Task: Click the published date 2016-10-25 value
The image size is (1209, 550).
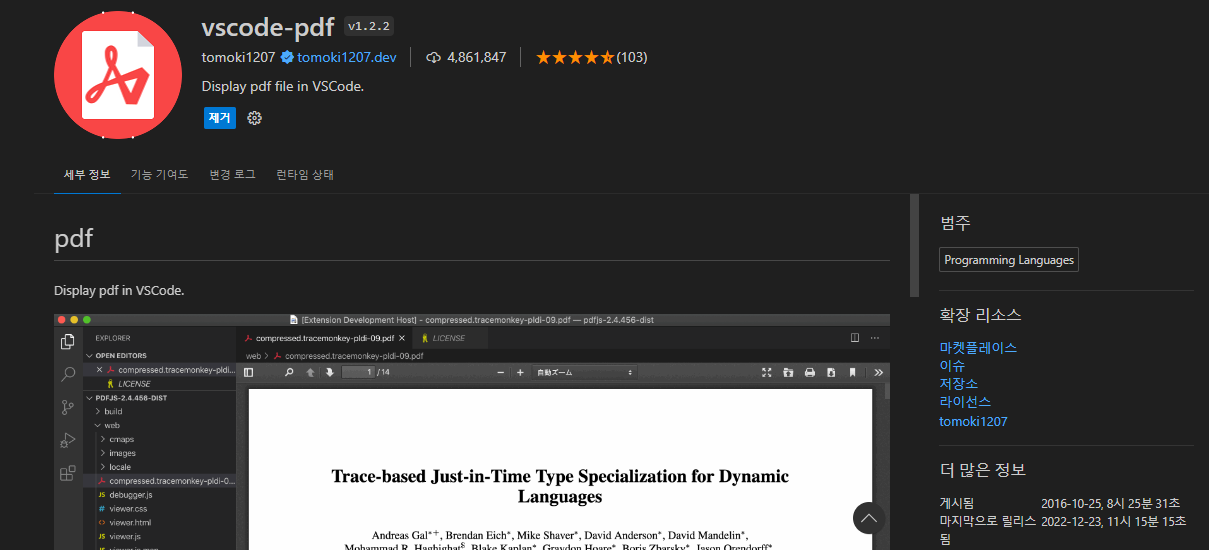Action: [x=1111, y=503]
